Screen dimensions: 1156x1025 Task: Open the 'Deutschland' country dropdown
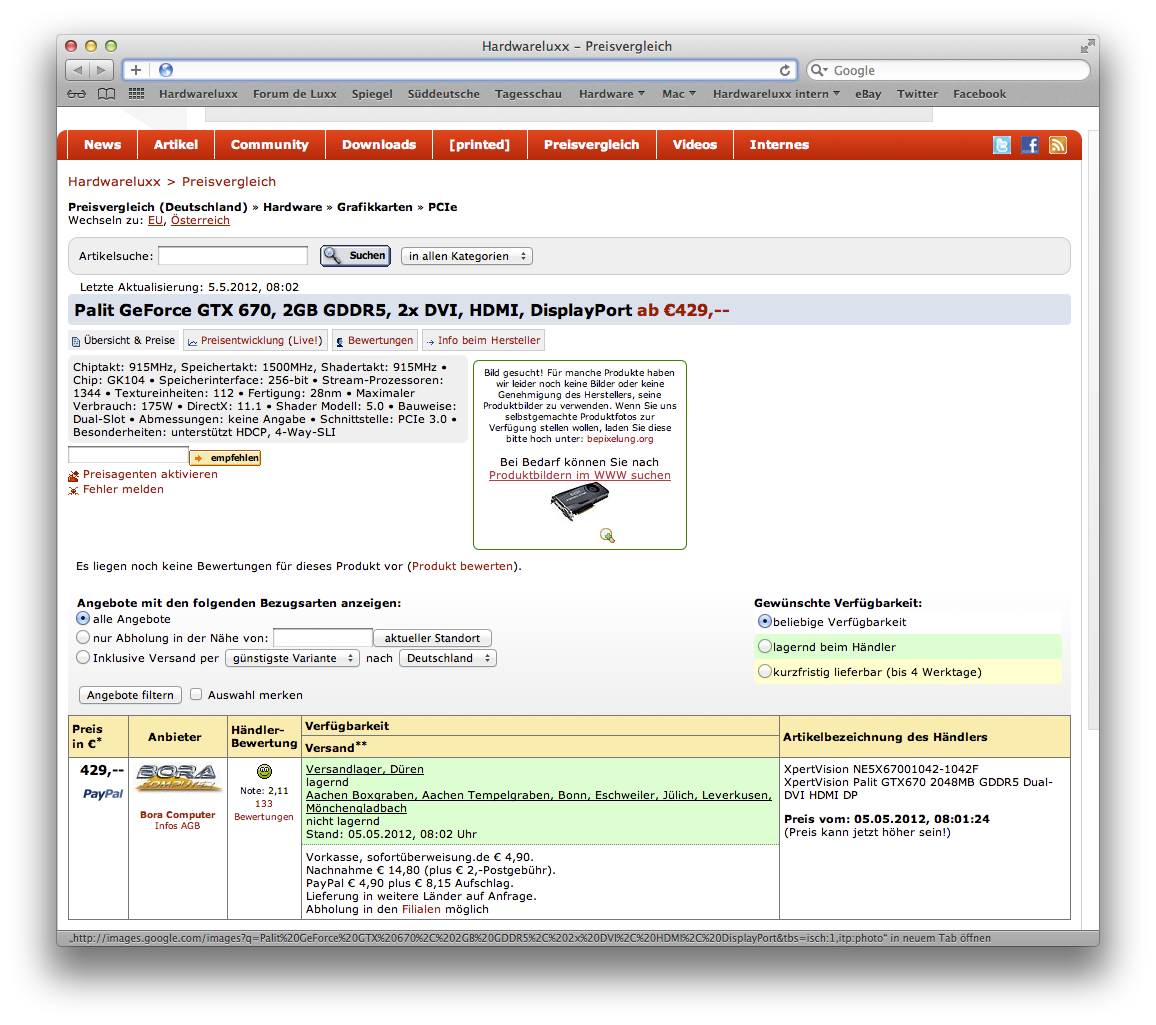(448, 658)
